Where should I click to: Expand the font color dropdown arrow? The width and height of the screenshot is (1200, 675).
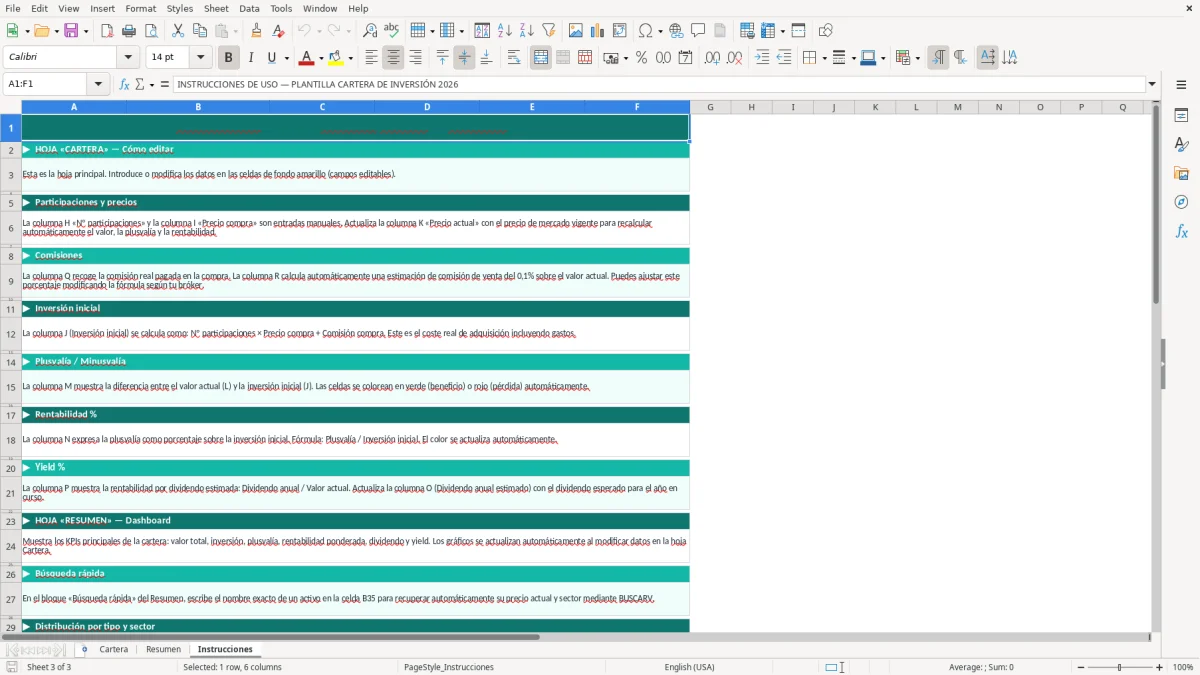point(320,58)
